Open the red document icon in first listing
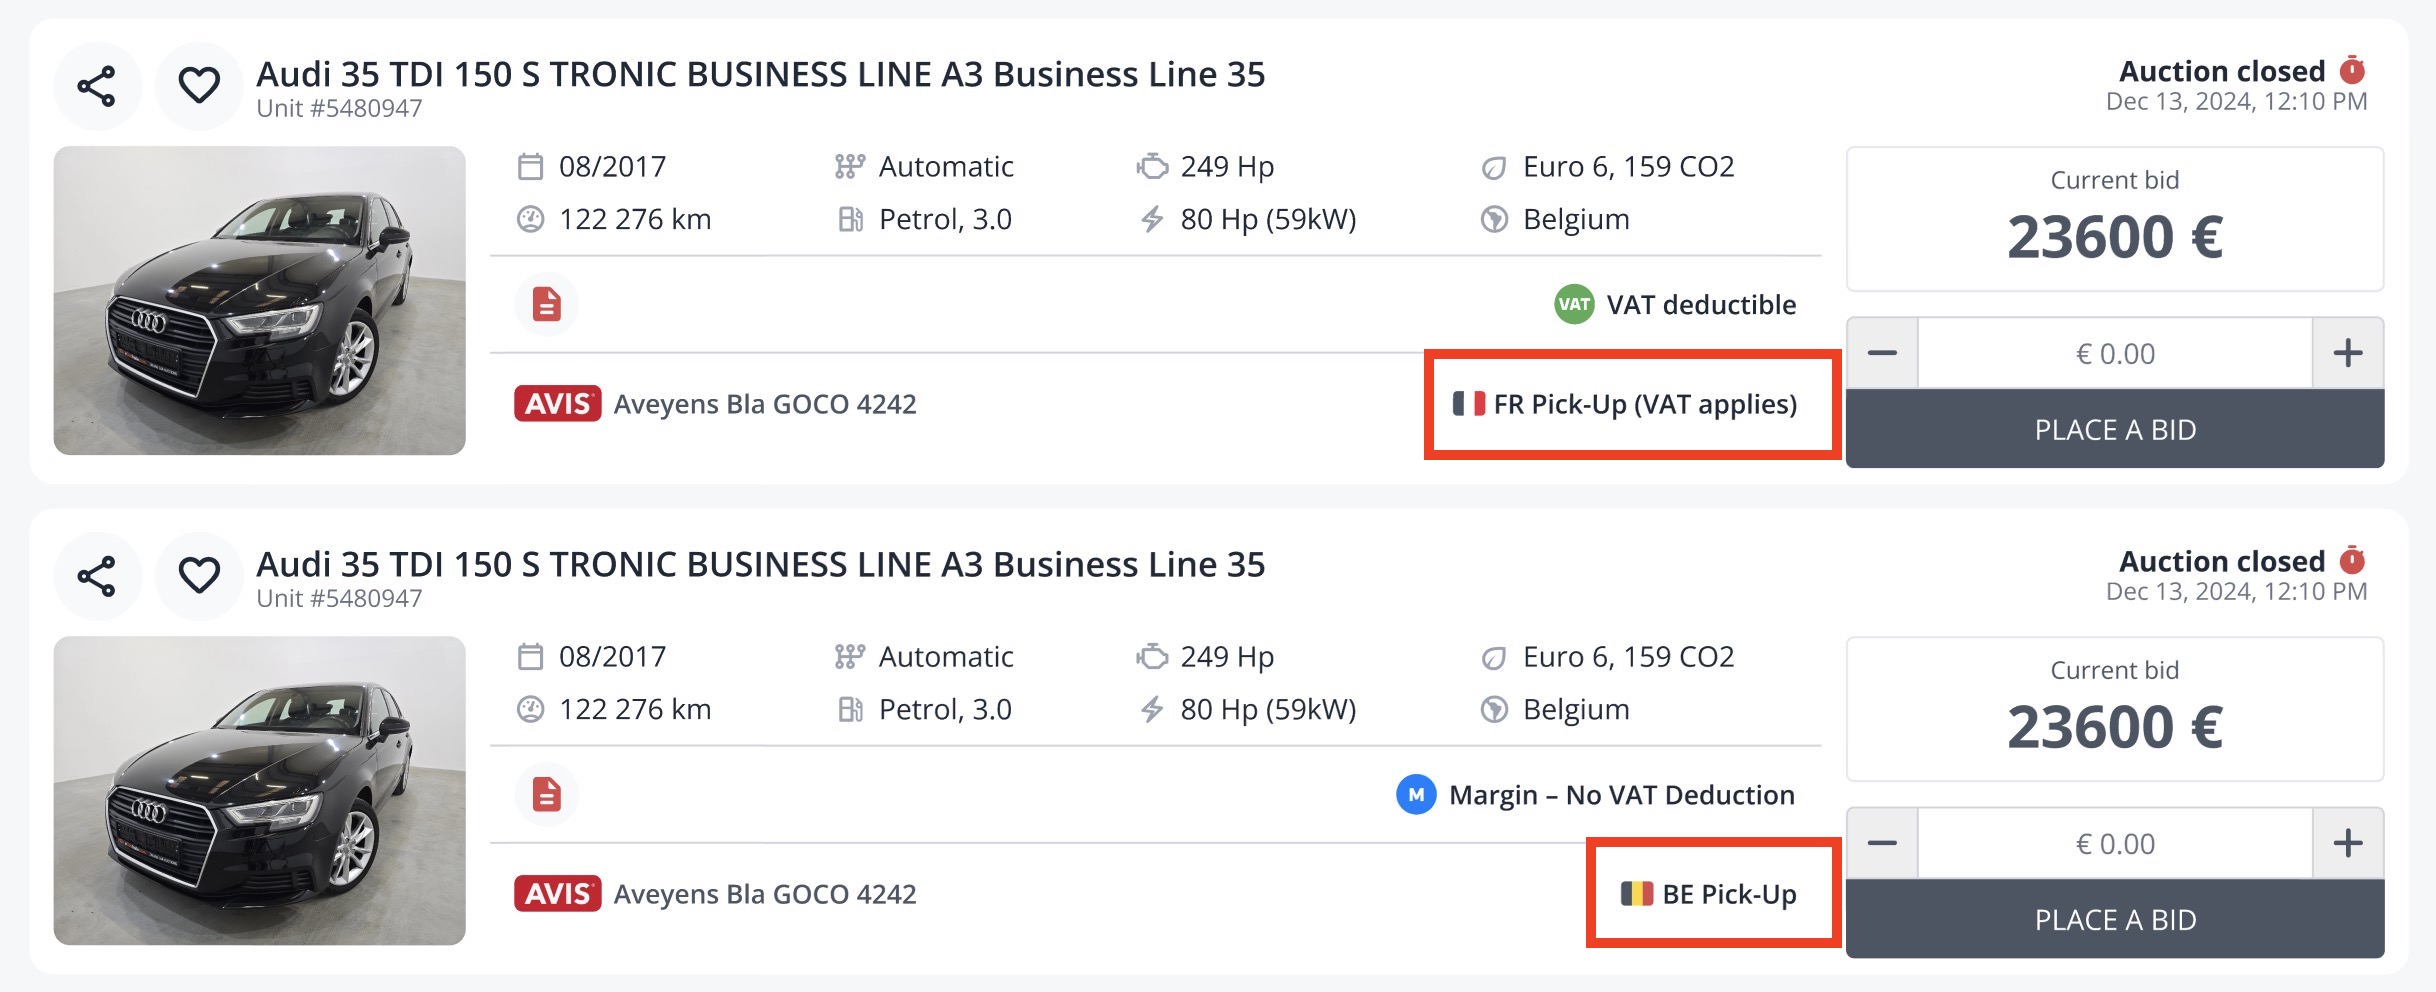The height and width of the screenshot is (992, 2436). [546, 304]
